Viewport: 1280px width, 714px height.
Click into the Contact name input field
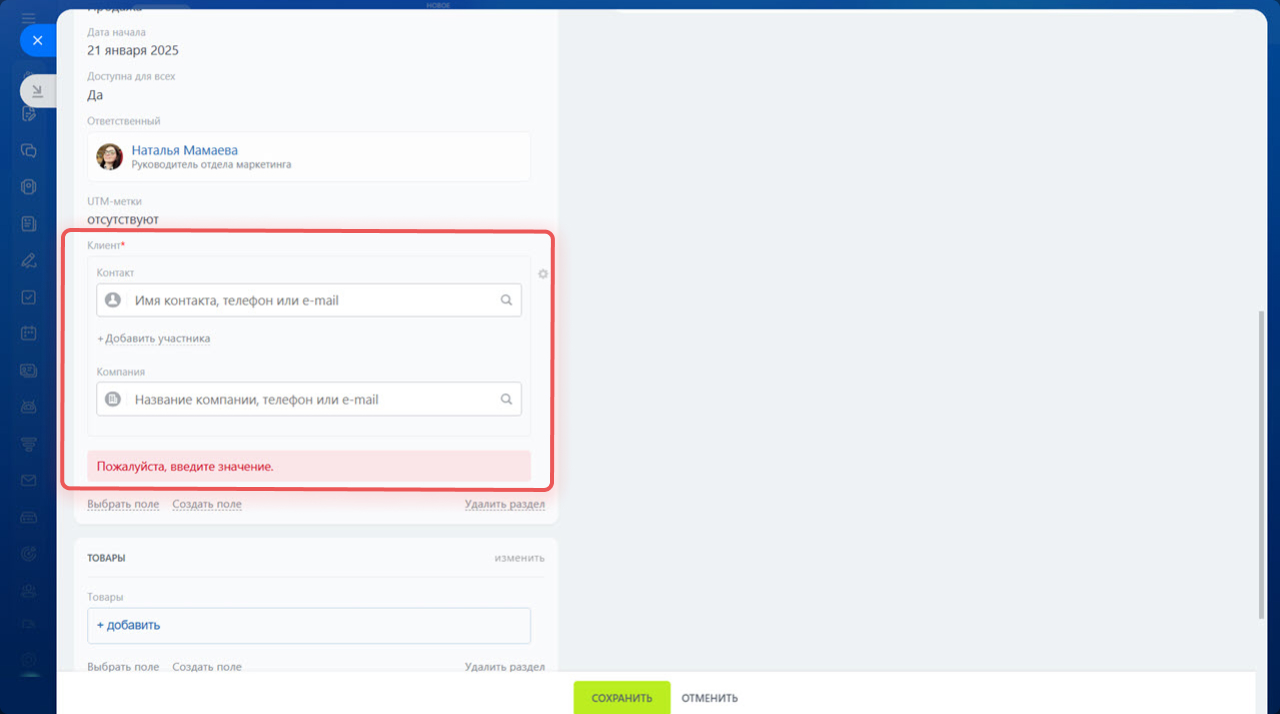click(309, 300)
